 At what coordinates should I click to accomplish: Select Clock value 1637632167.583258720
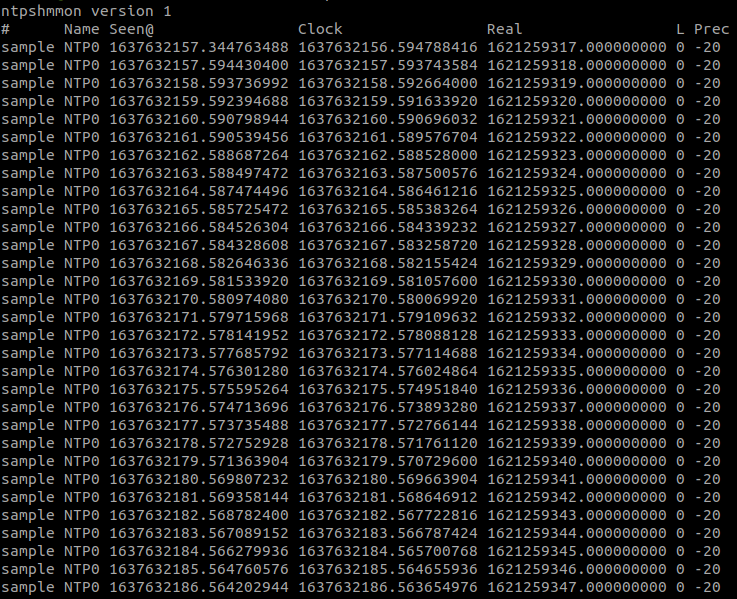coord(388,245)
